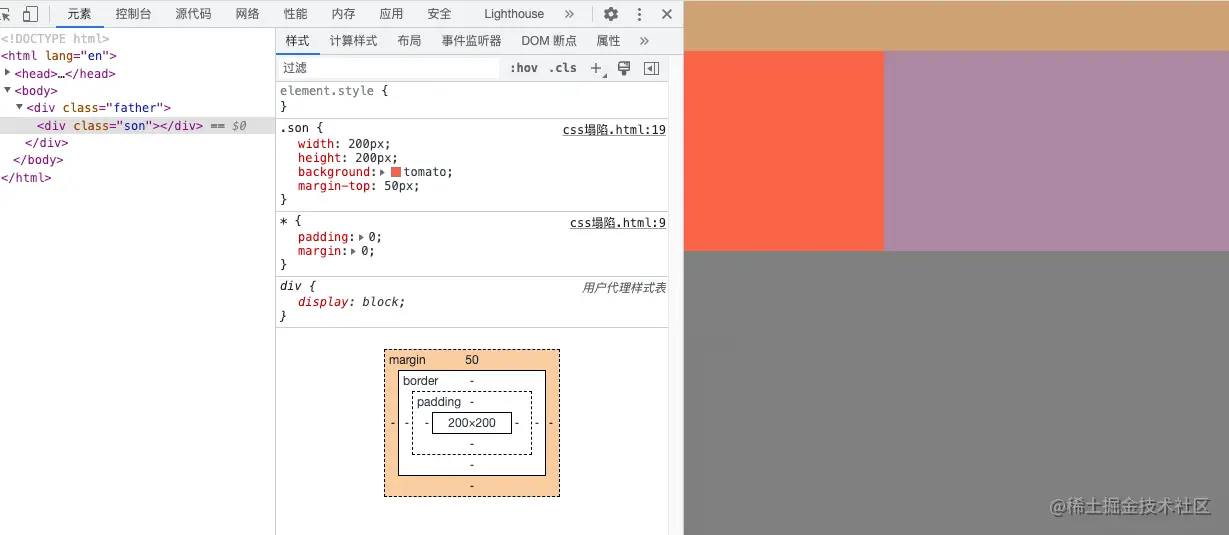This screenshot has height=535, width=1229.
Task: Select the 计算样式 sub-tab
Action: (353, 41)
